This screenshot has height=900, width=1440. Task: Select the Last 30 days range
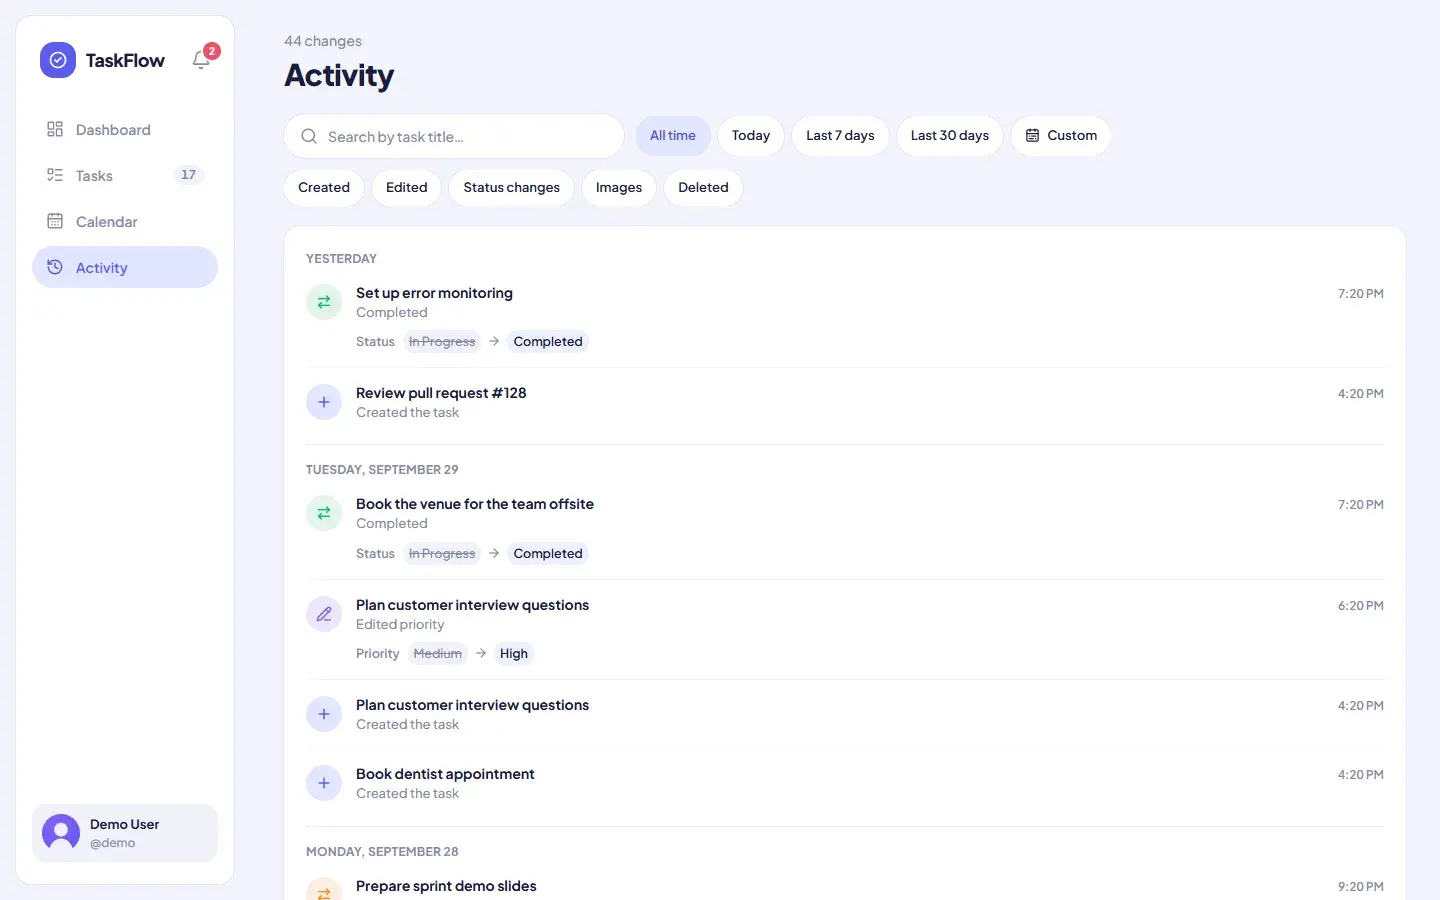pyautogui.click(x=950, y=136)
